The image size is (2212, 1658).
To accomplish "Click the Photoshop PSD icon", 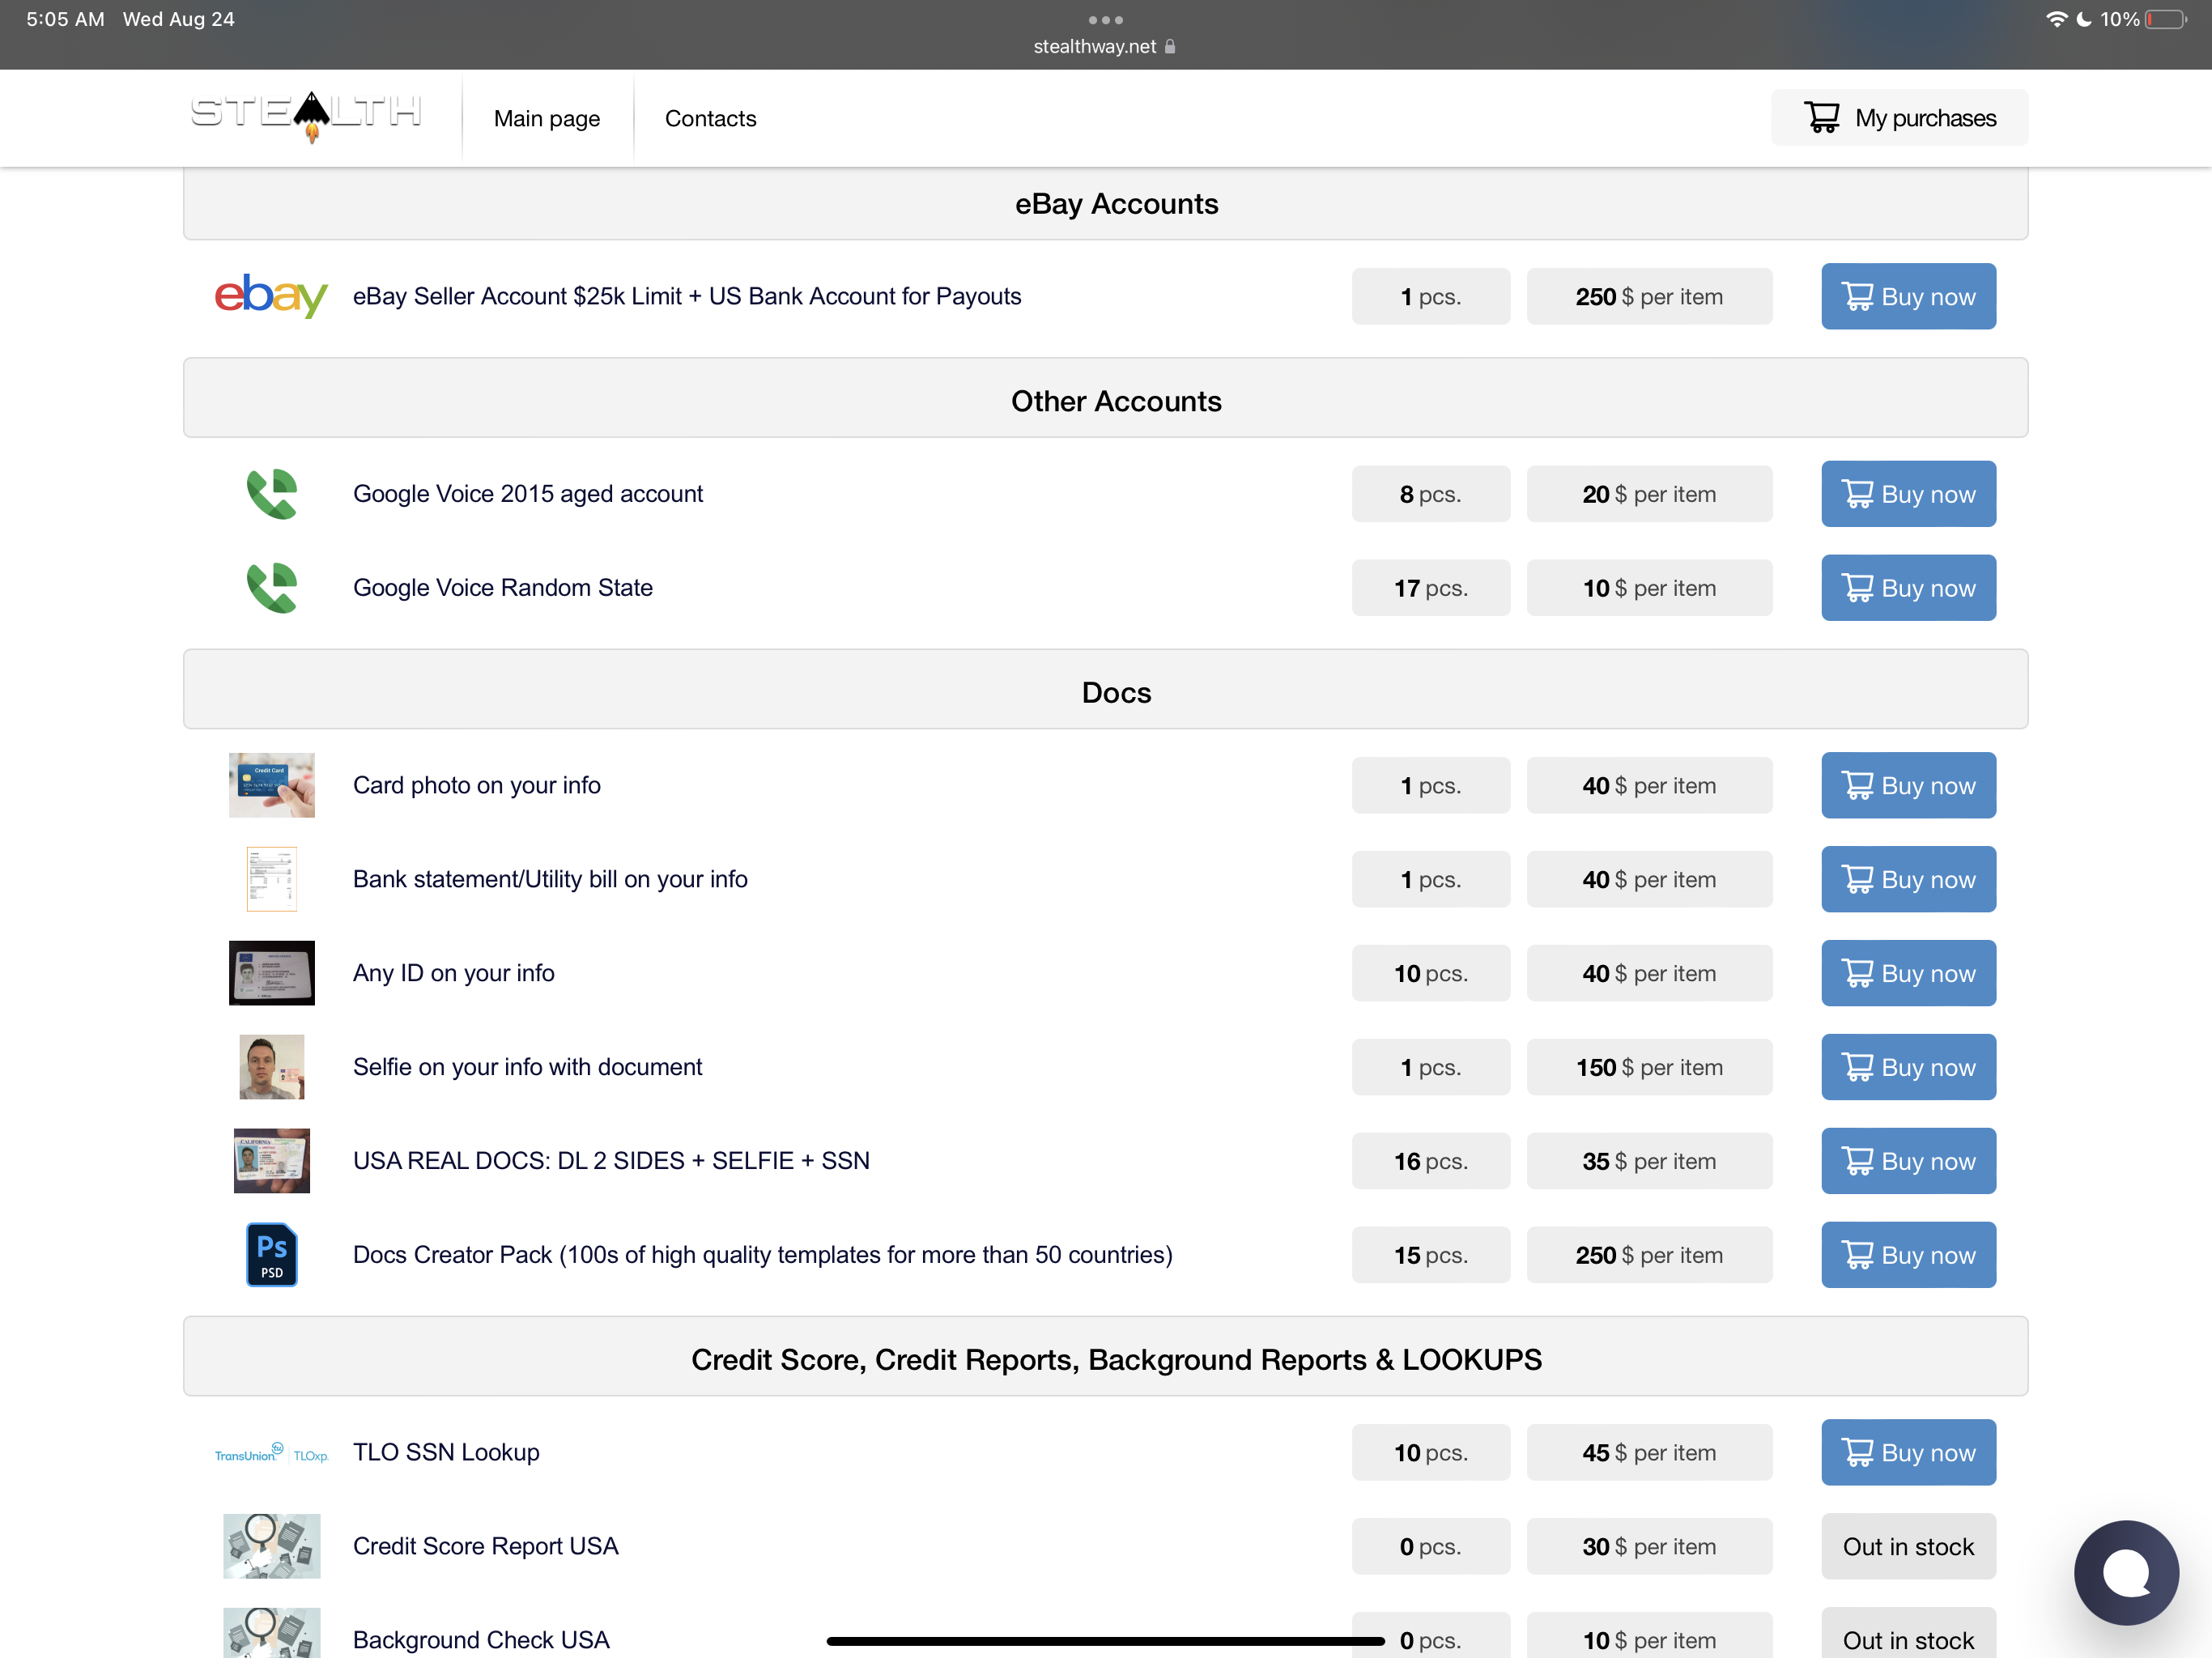I will (271, 1254).
